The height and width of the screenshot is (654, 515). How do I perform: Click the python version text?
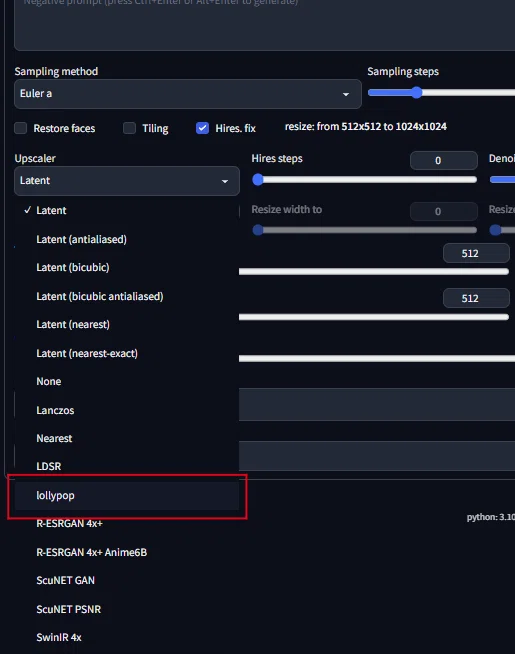[491, 517]
